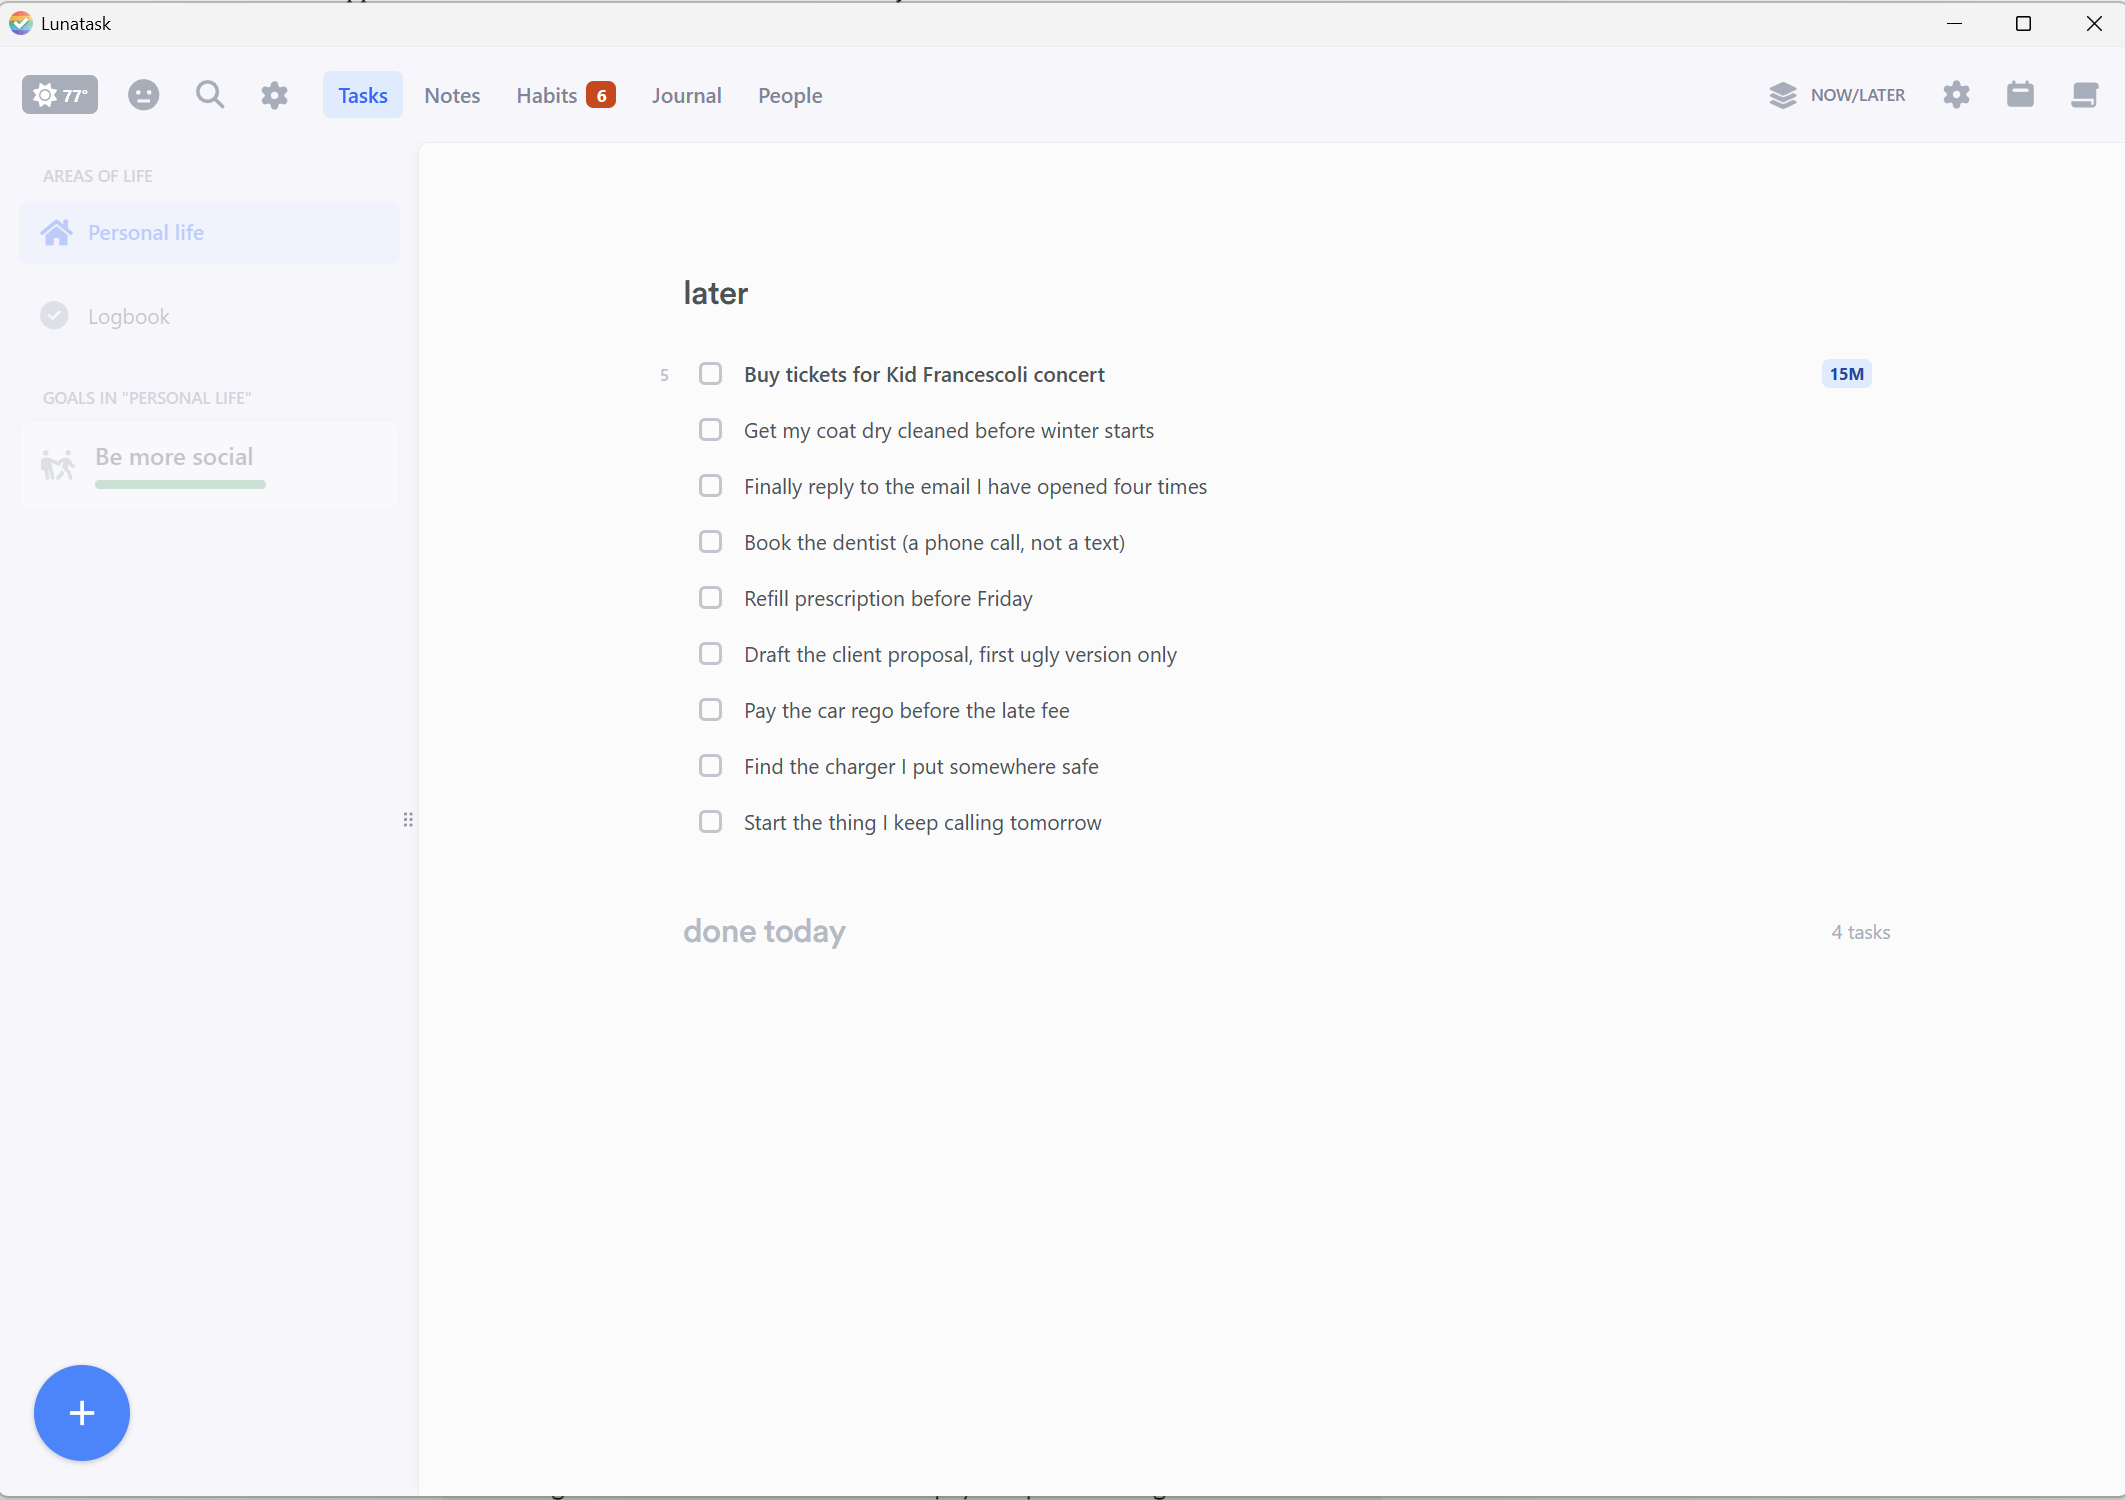
Task: Click the Personal life home icon
Action: (x=57, y=233)
